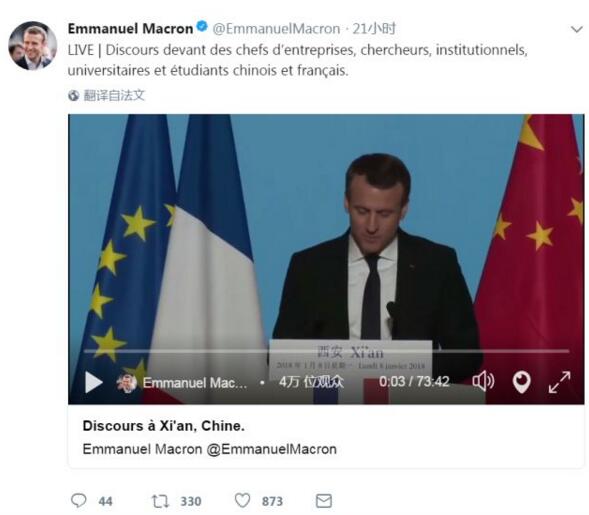This screenshot has height=515, width=589.
Task: Open the Periscope location pin icon
Action: point(521,382)
